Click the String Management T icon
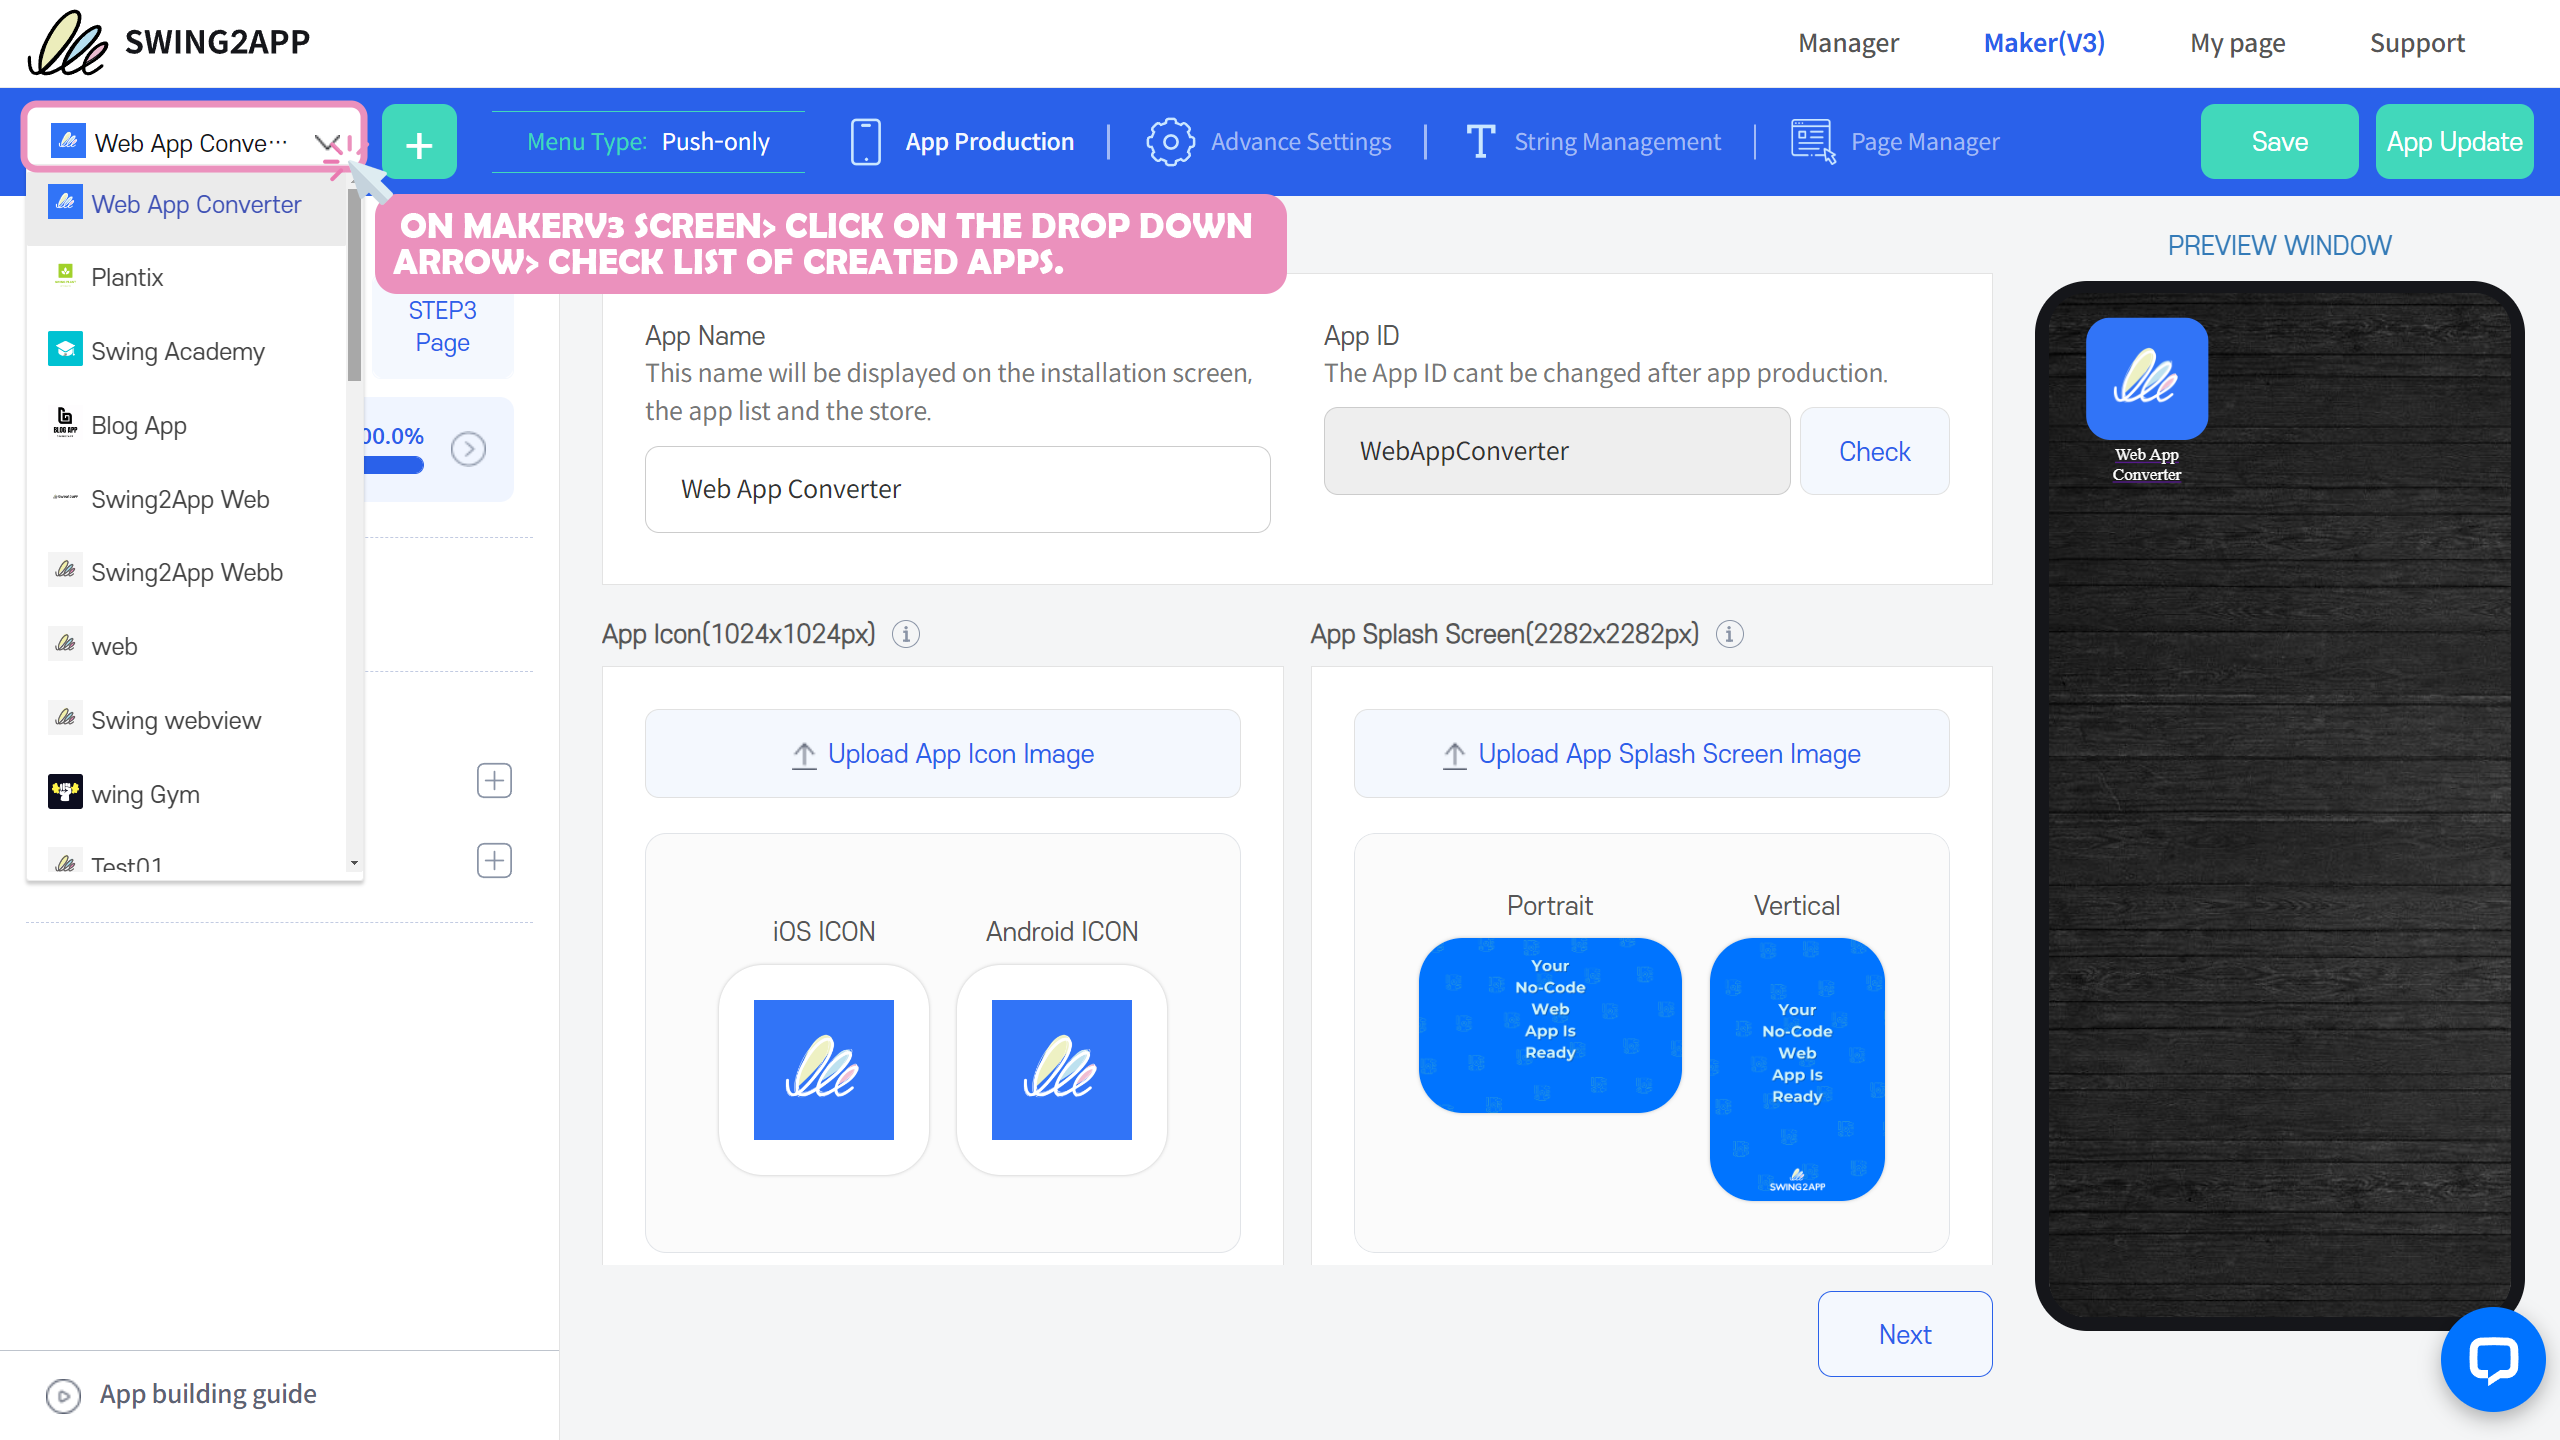Viewport: 2560px width, 1440px height. click(1480, 142)
